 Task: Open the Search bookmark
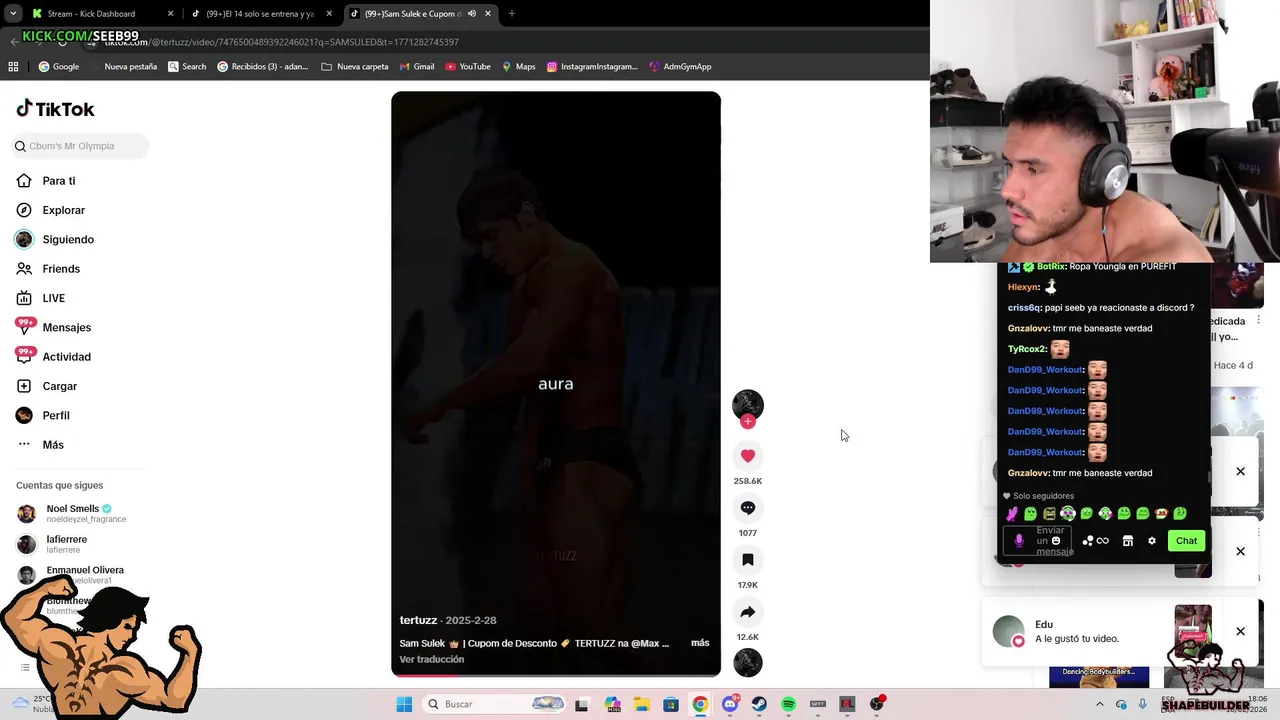[187, 67]
